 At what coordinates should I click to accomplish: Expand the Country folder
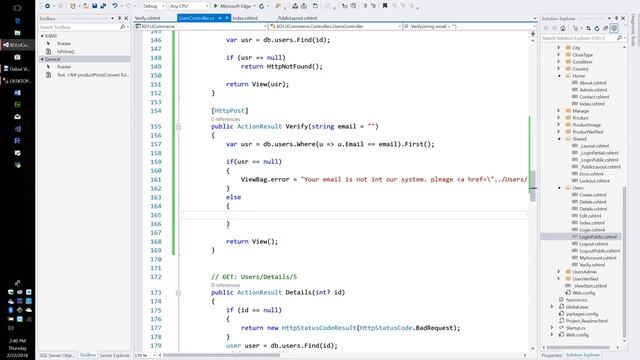point(559,69)
